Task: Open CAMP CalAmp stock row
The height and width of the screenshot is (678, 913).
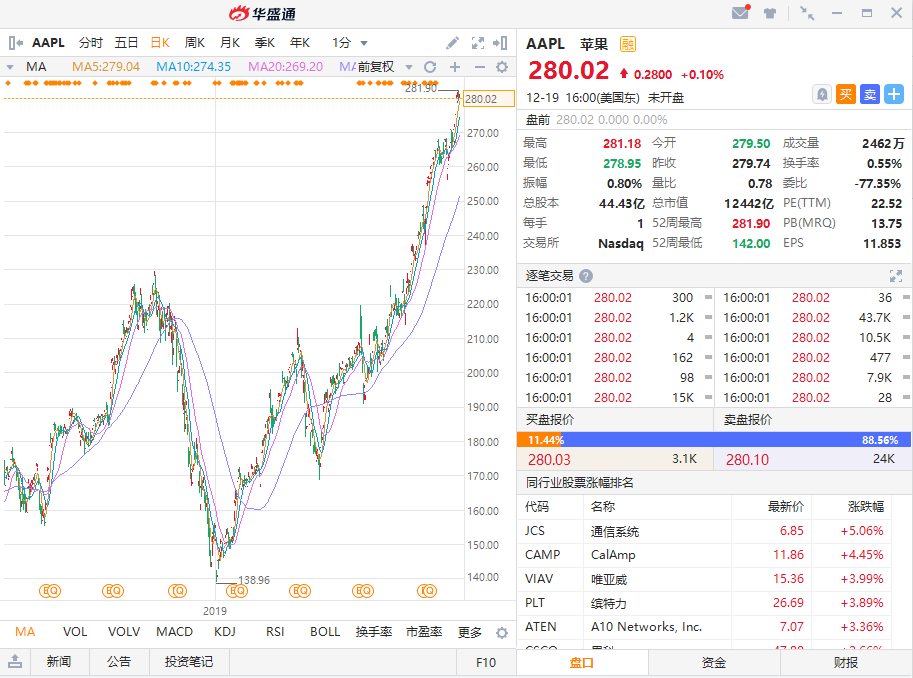Action: tap(705, 555)
